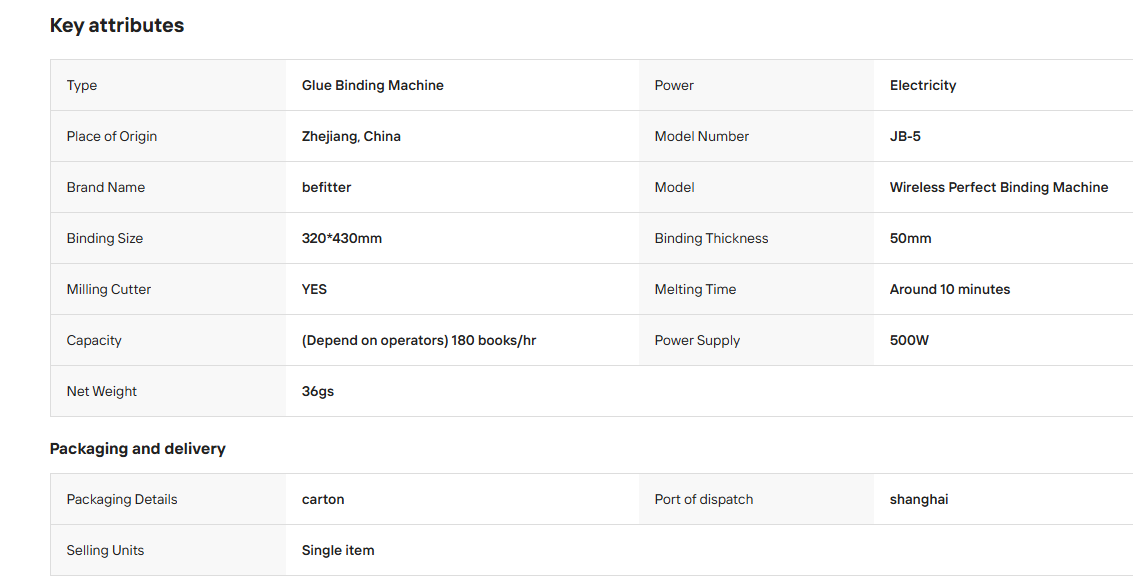Image resolution: width=1133 pixels, height=584 pixels.
Task: Click the shanghai port of dispatch value
Action: [919, 499]
